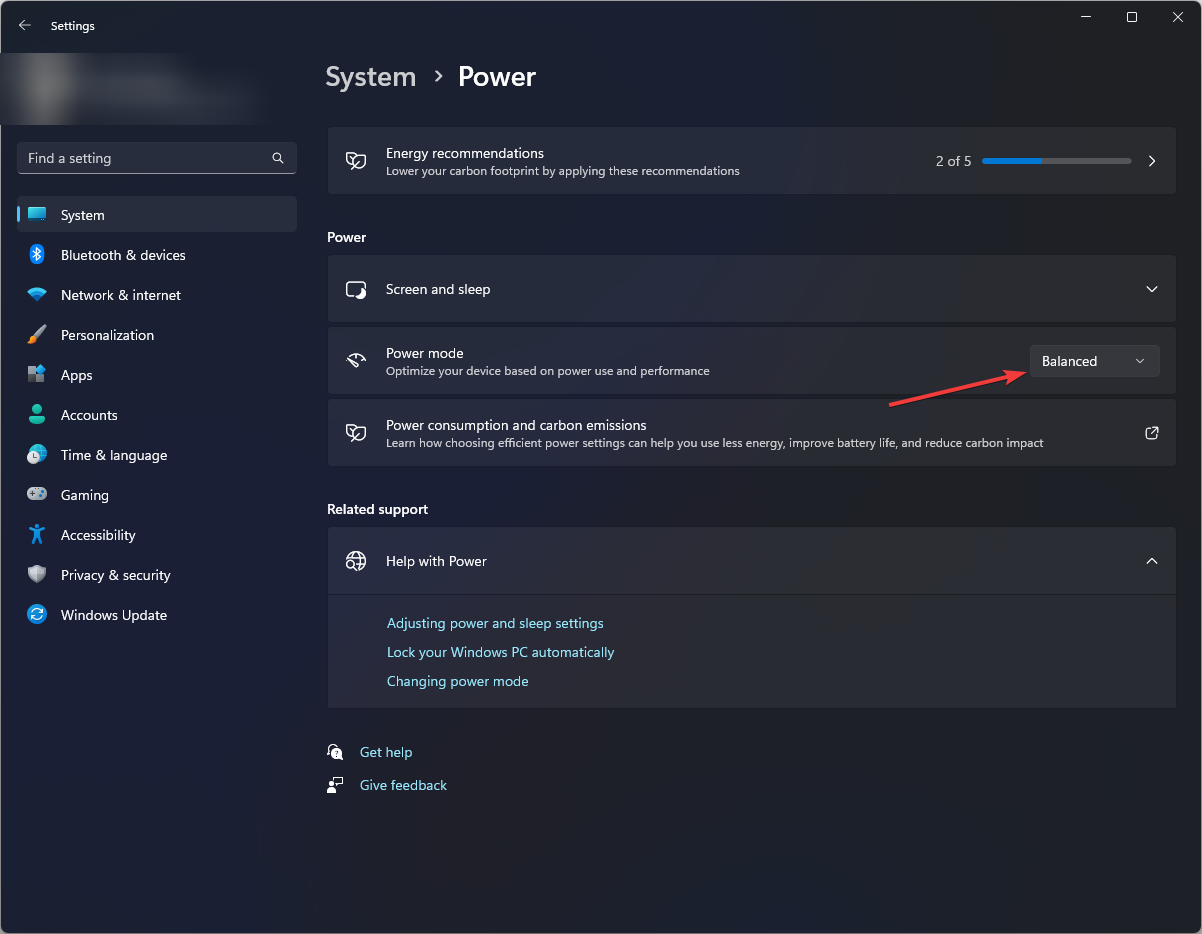Click the Energy recommendations leaf icon
The height and width of the screenshot is (934, 1202).
(356, 161)
